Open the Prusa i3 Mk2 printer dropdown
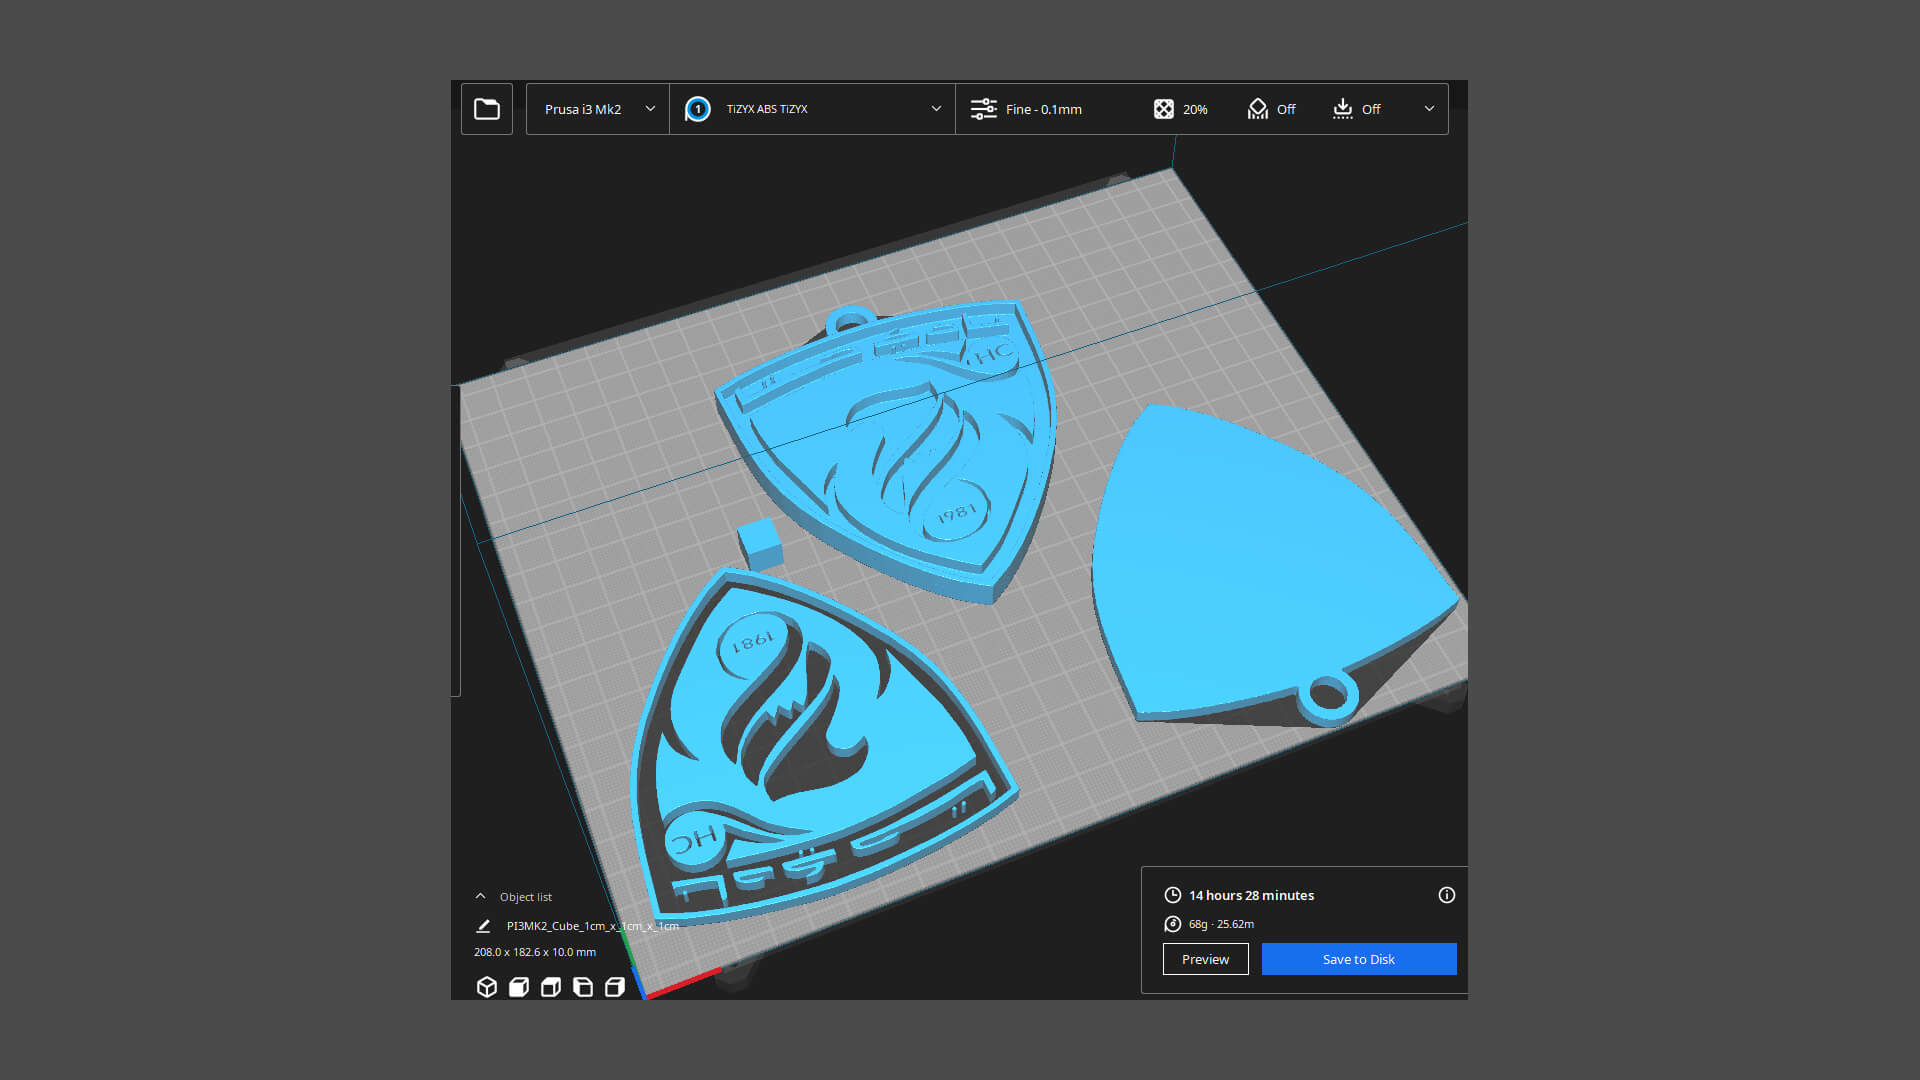 coord(598,109)
